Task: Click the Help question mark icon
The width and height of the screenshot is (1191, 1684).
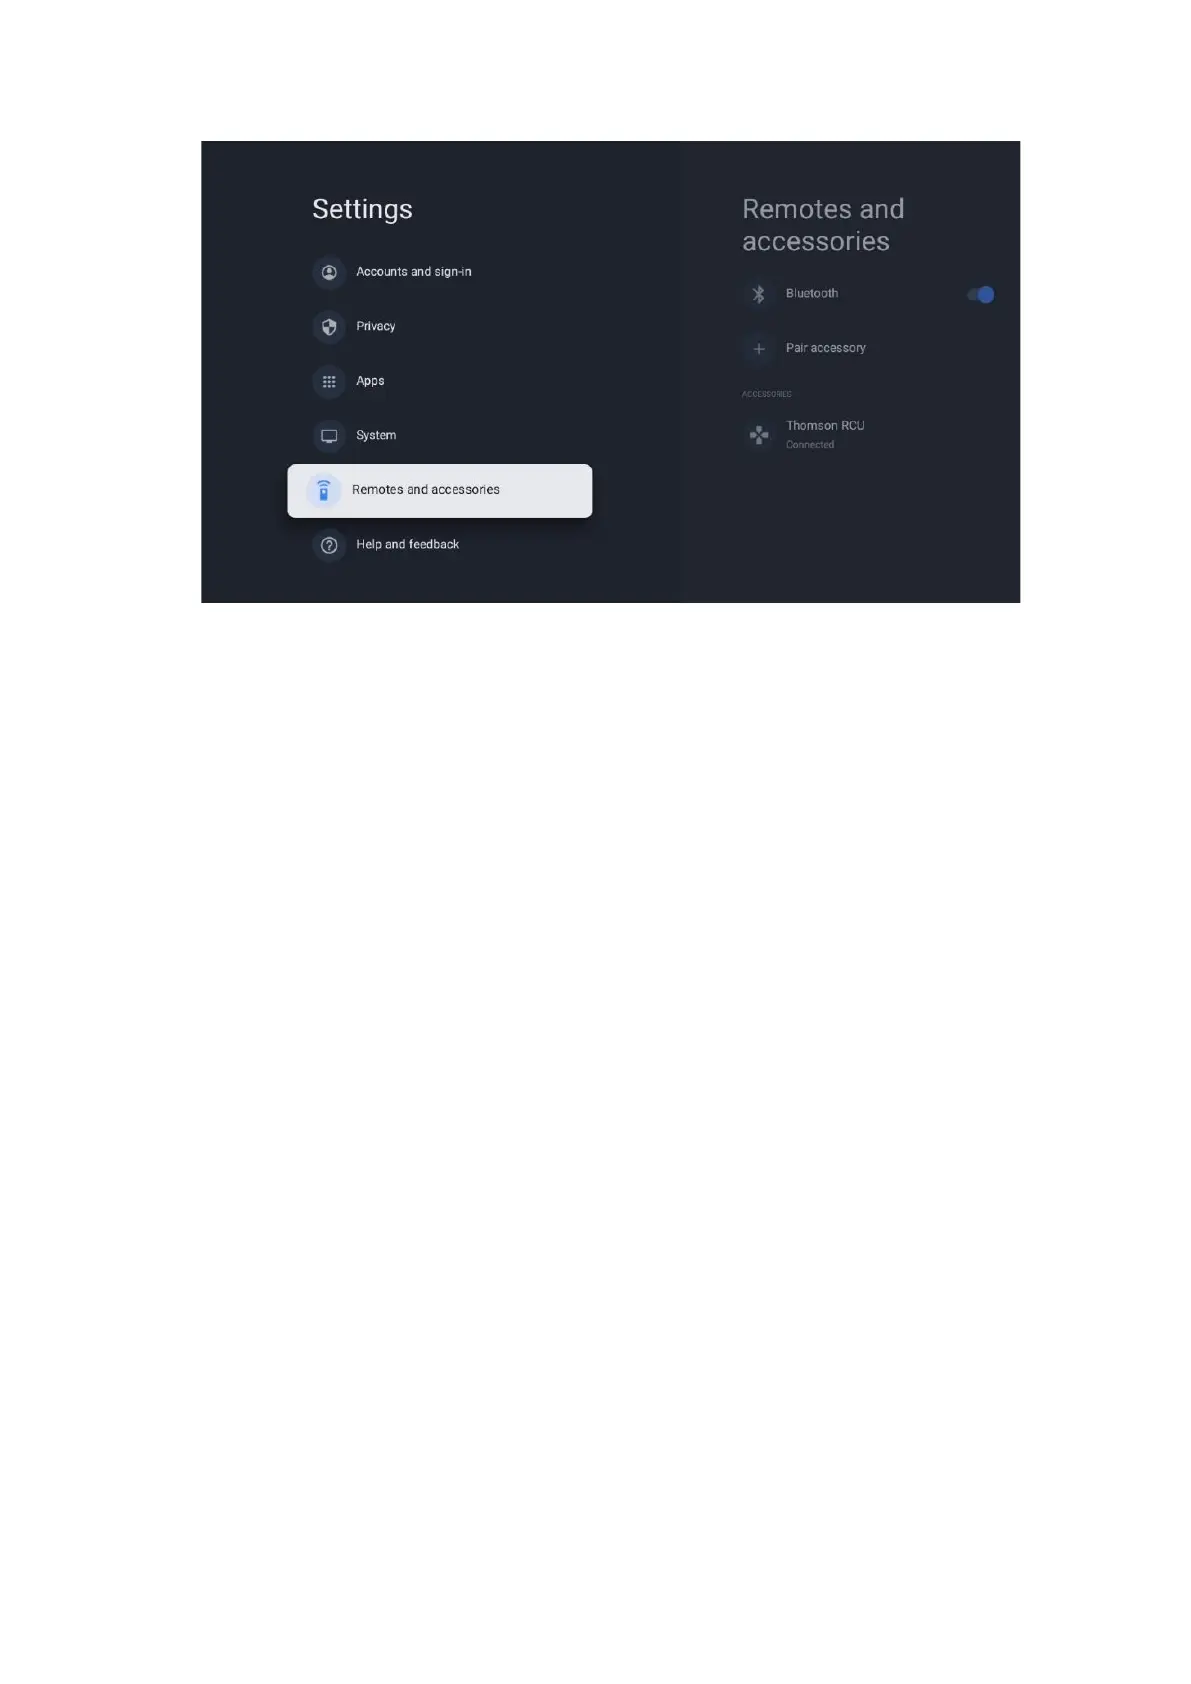Action: tap(329, 545)
